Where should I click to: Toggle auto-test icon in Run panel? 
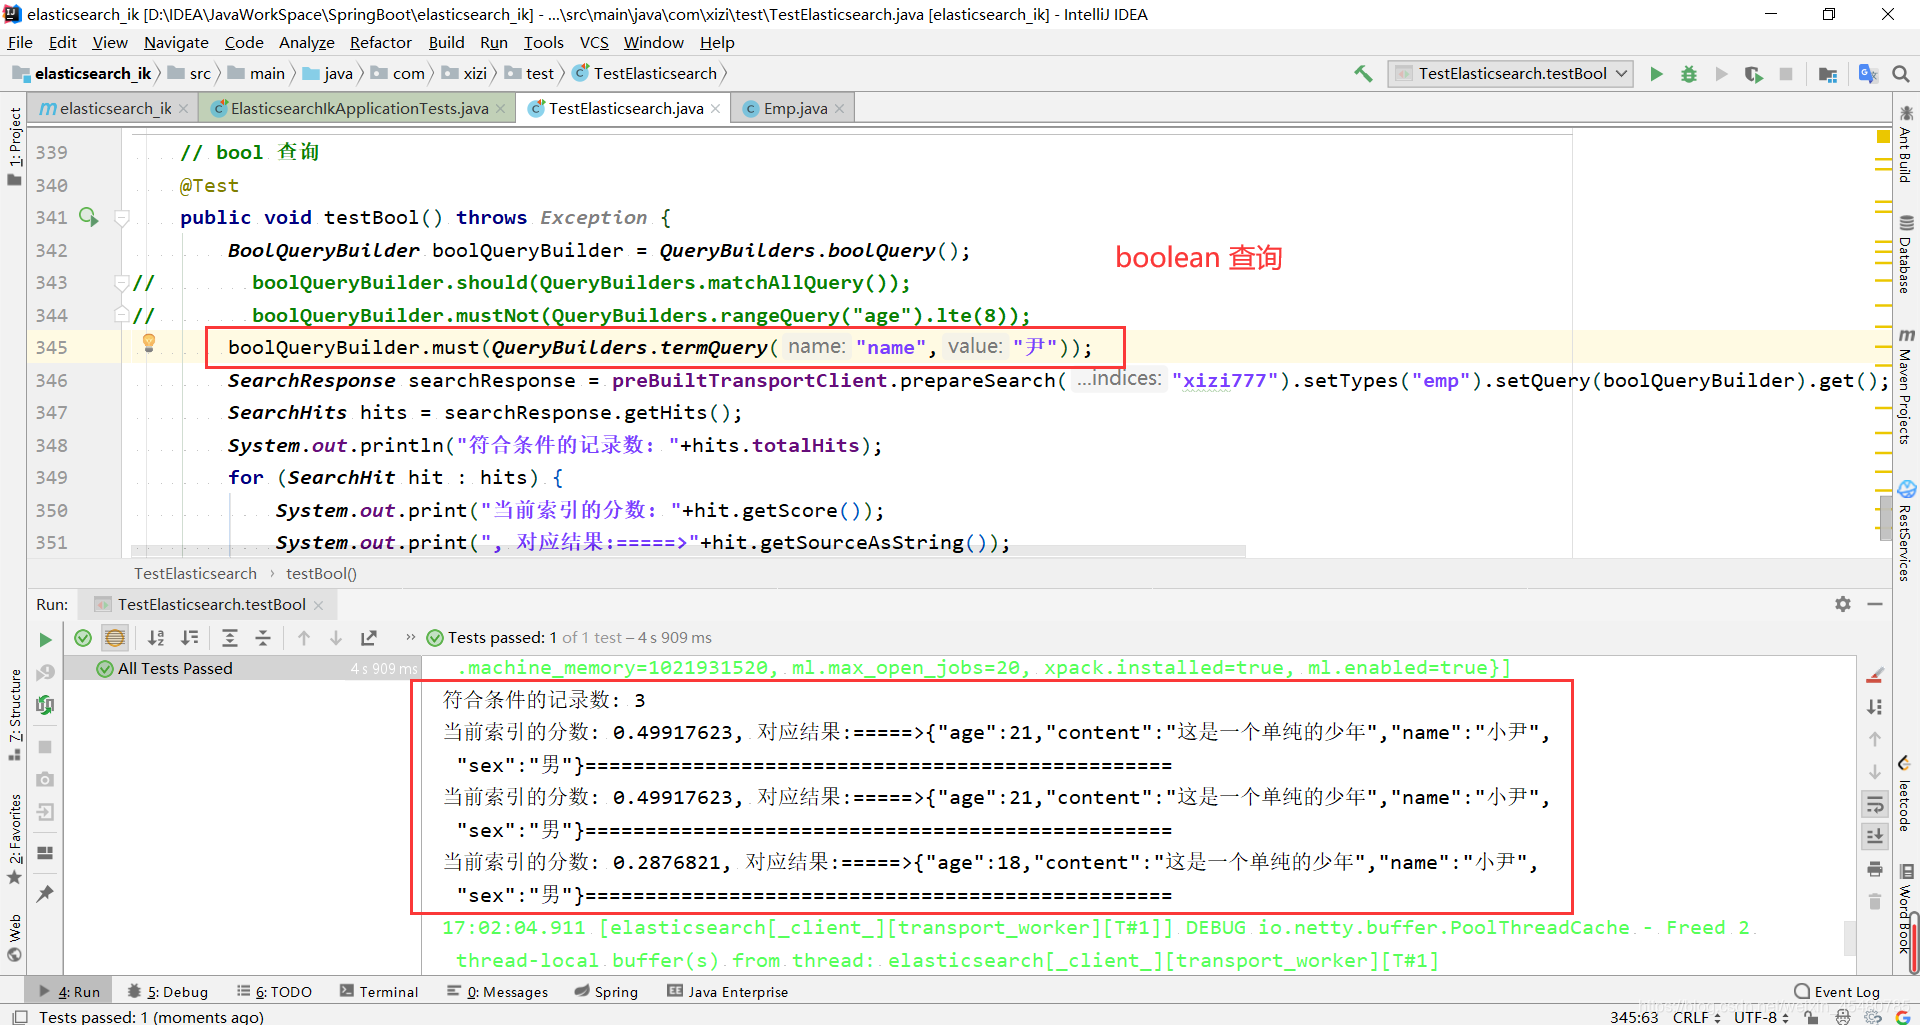tap(45, 705)
